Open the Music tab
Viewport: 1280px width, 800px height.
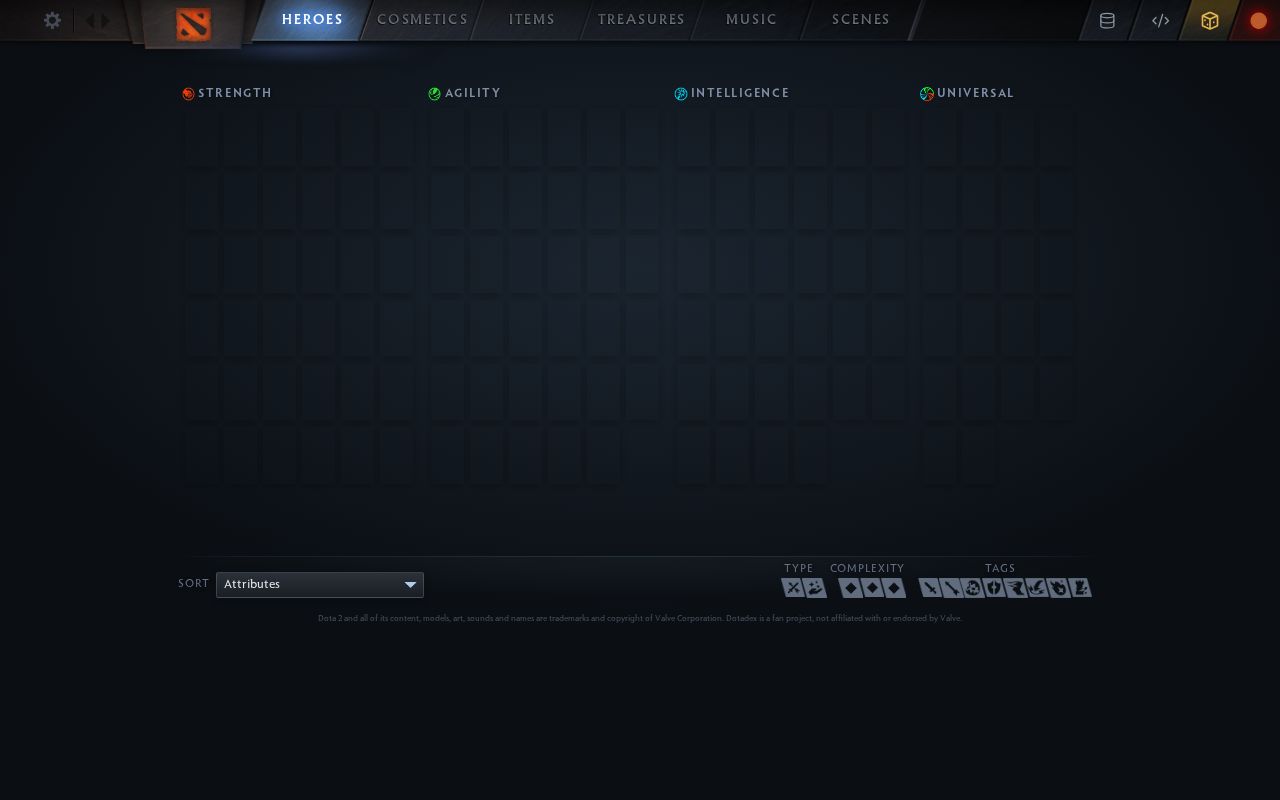click(x=751, y=20)
